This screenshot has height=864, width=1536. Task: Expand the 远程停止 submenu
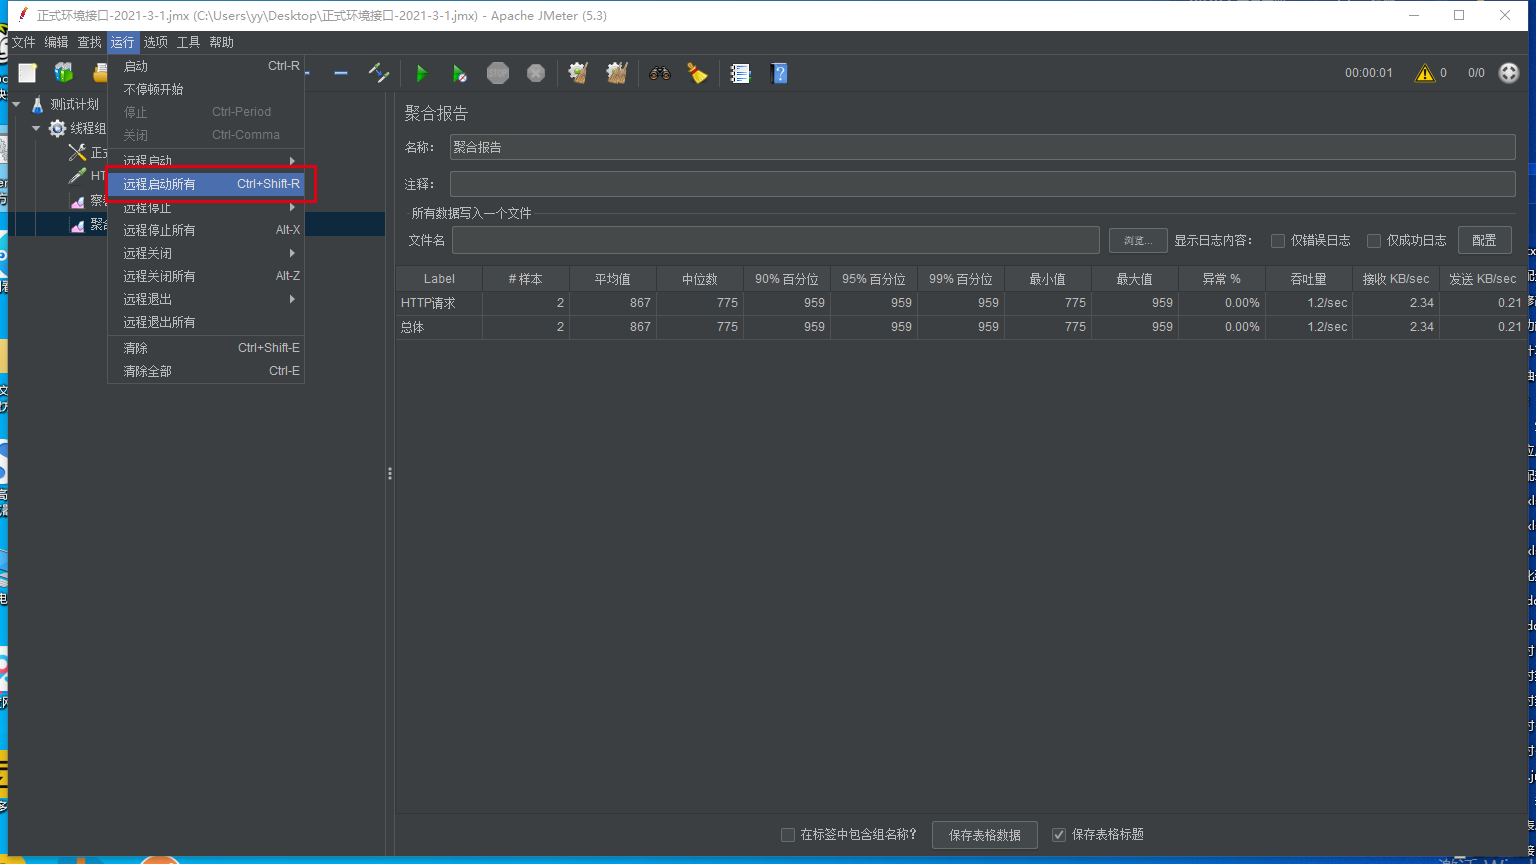206,207
